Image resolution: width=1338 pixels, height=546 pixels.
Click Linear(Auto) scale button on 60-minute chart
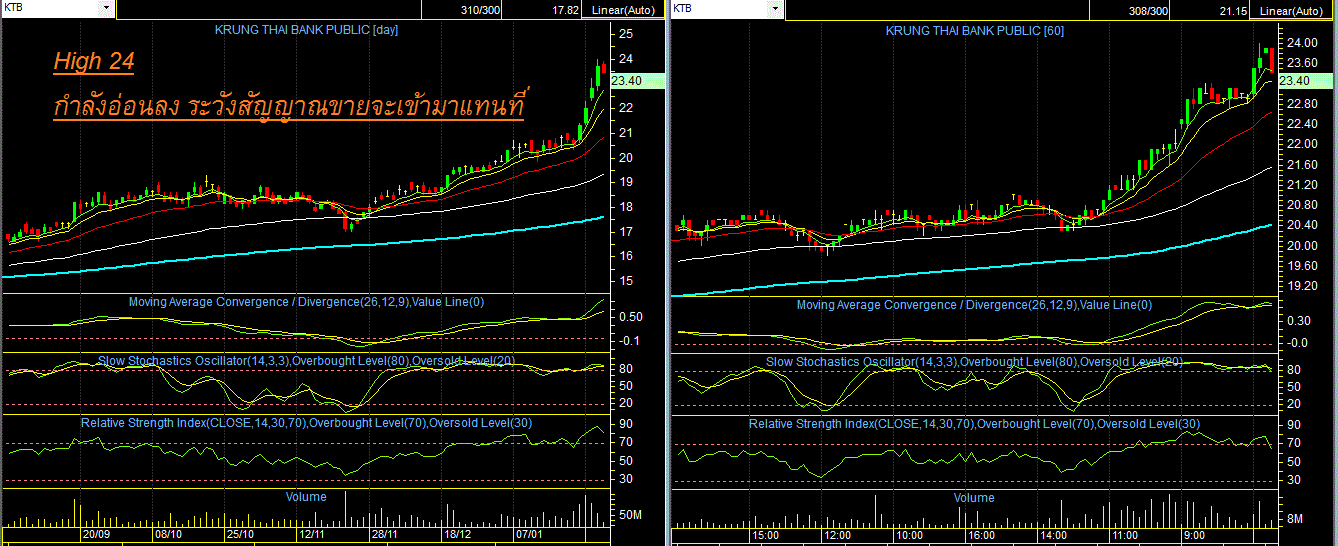click(1291, 10)
